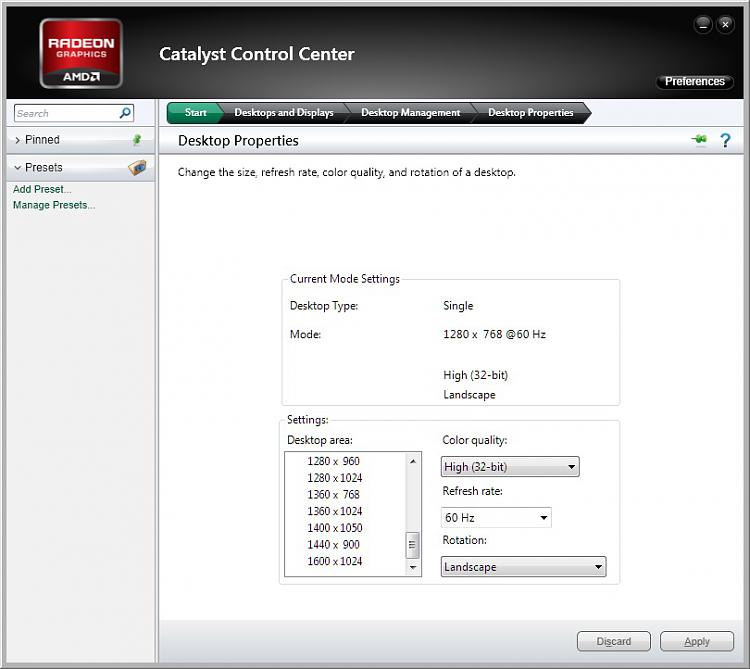750x669 pixels.
Task: Click the search magnifier icon
Action: [x=125, y=113]
